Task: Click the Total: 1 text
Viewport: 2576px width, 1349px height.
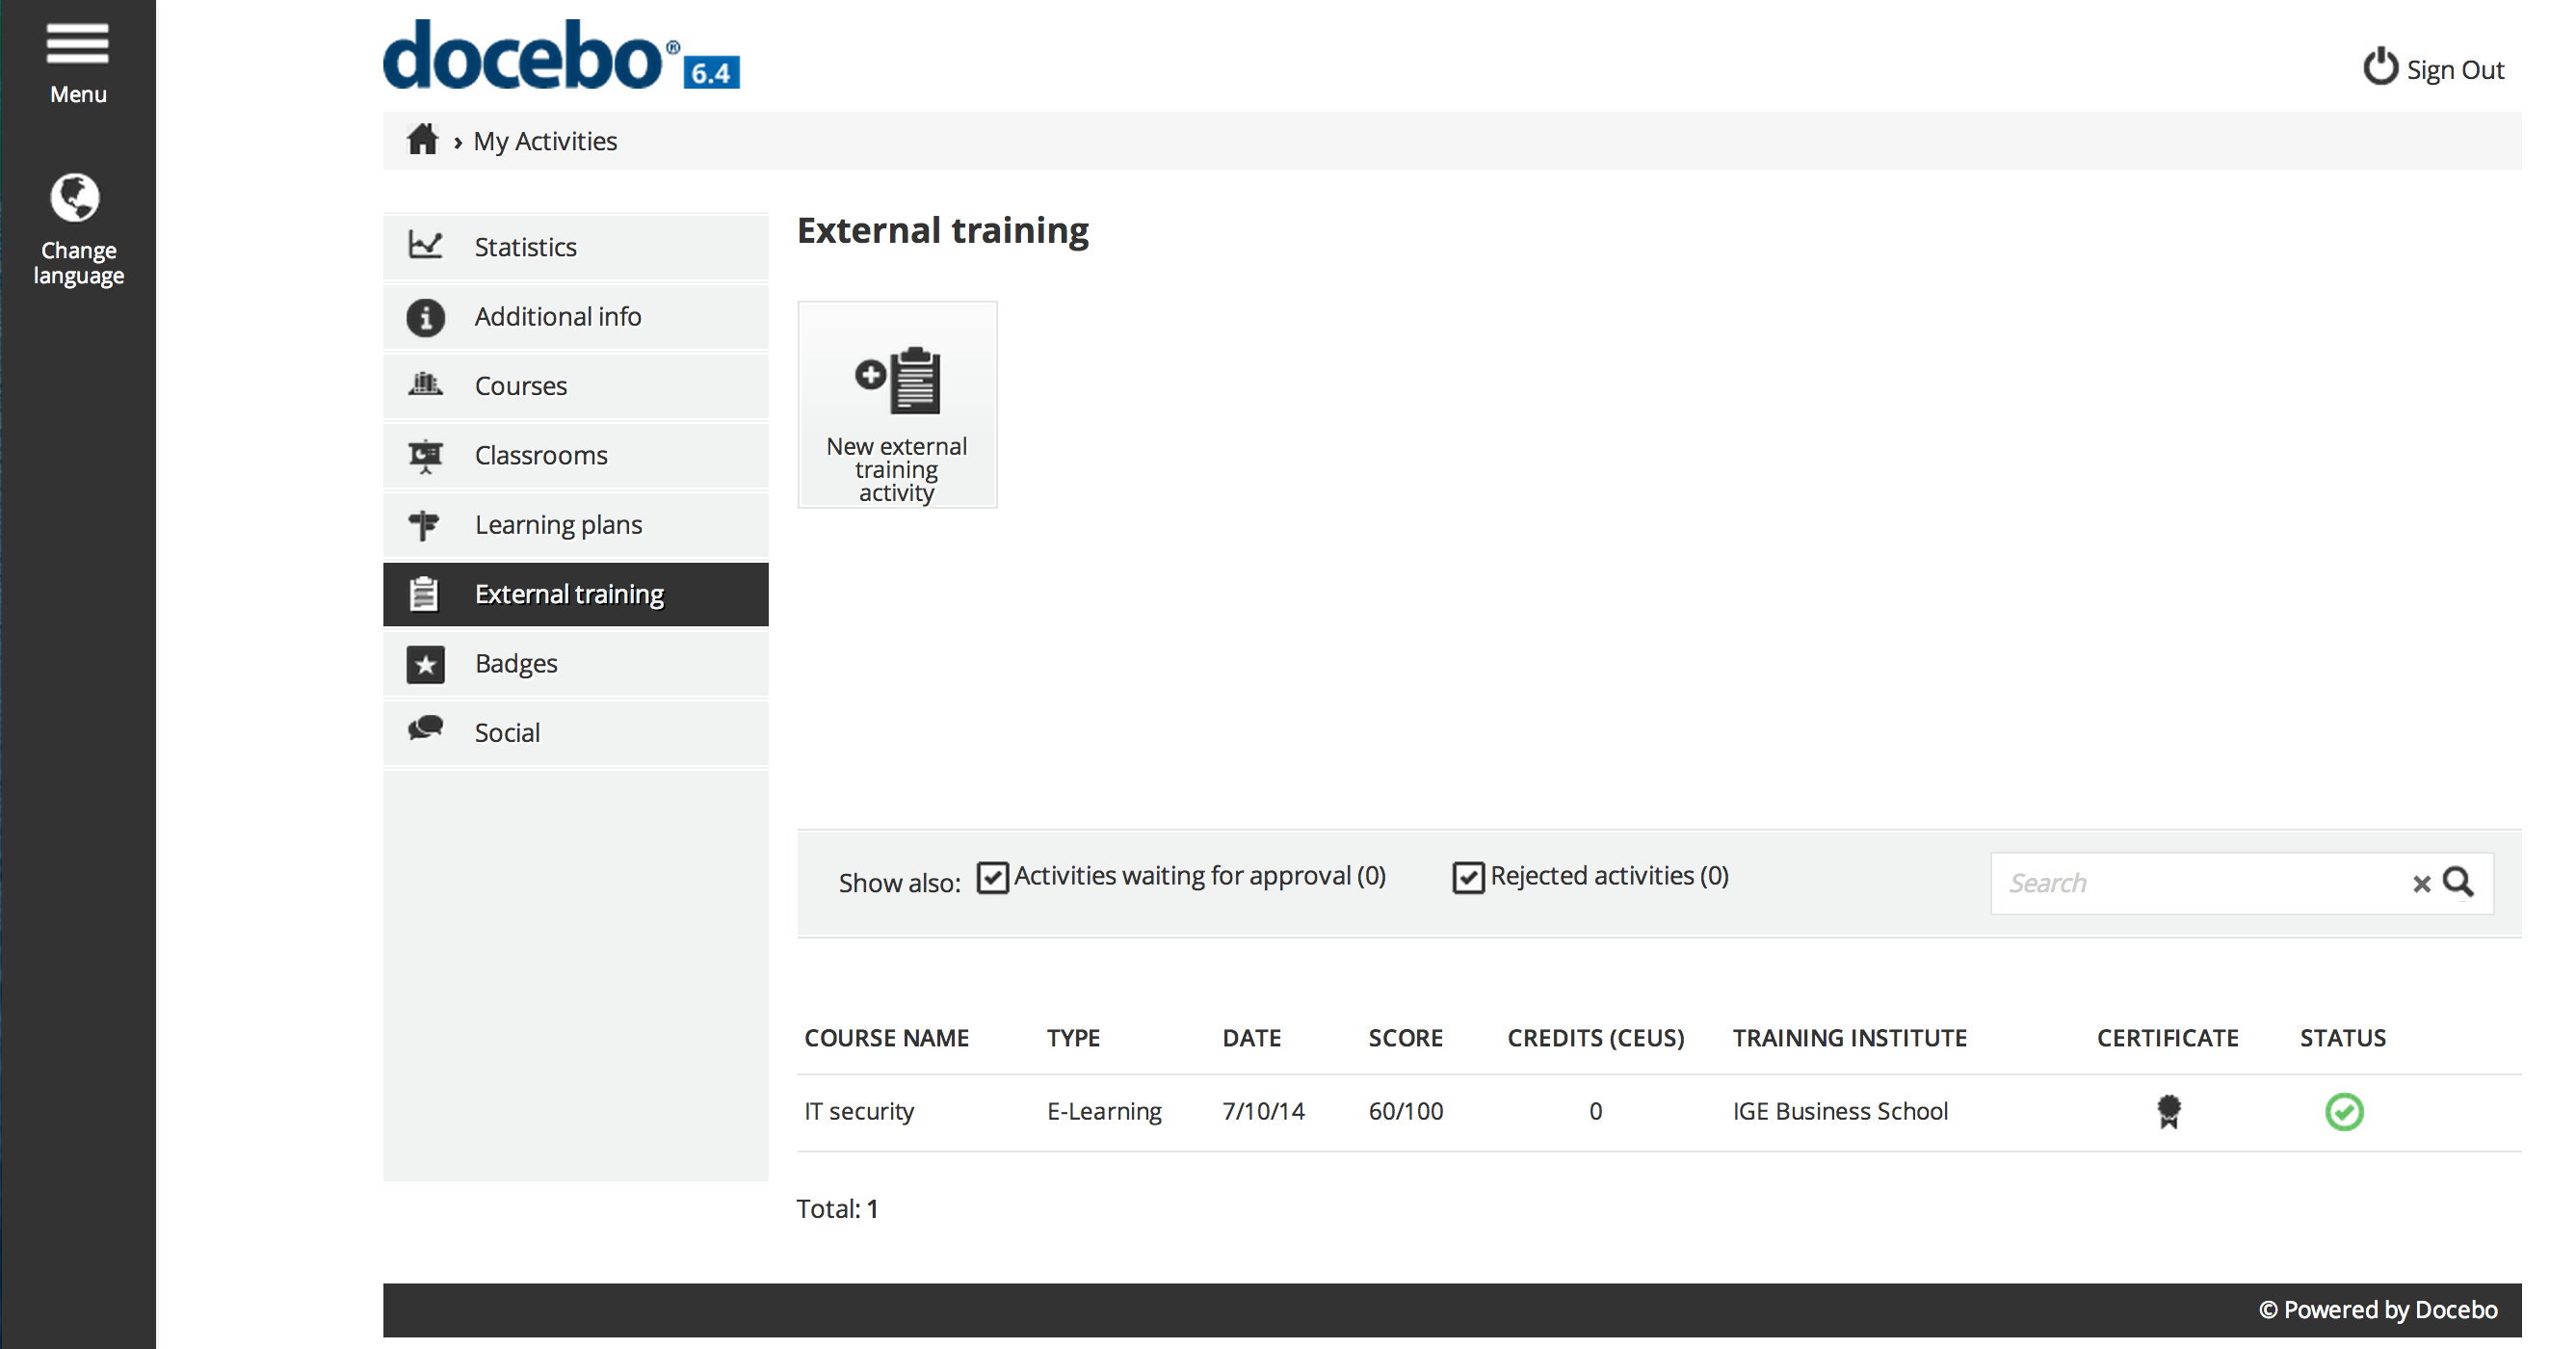Action: click(837, 1208)
